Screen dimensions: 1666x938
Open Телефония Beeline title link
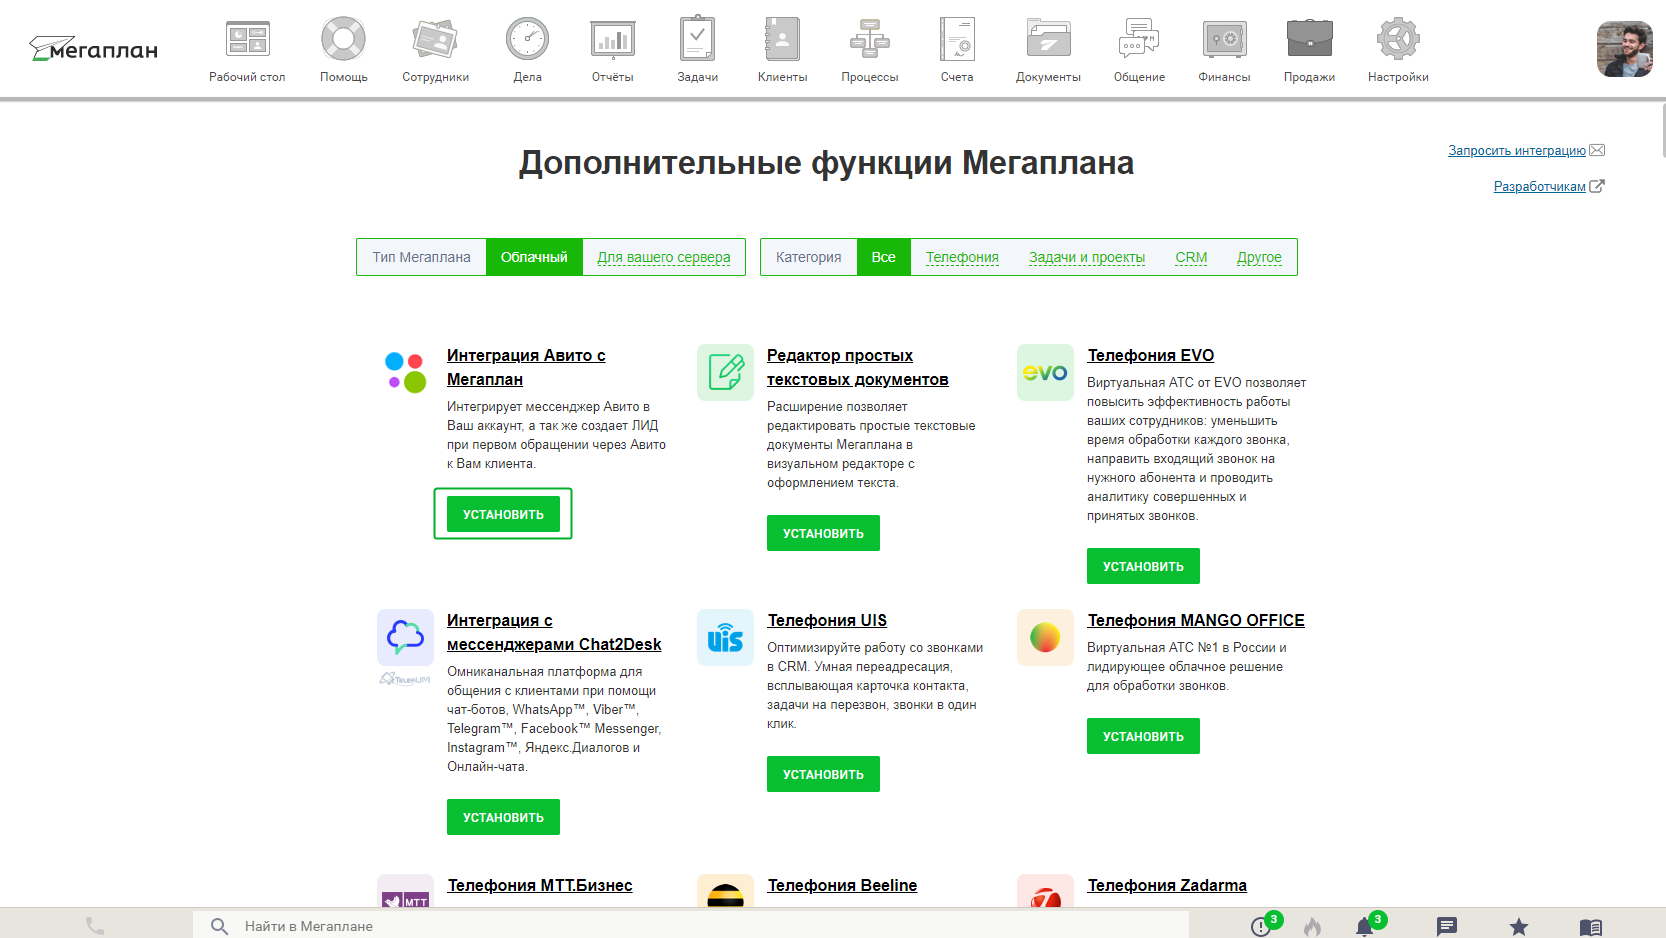(842, 885)
